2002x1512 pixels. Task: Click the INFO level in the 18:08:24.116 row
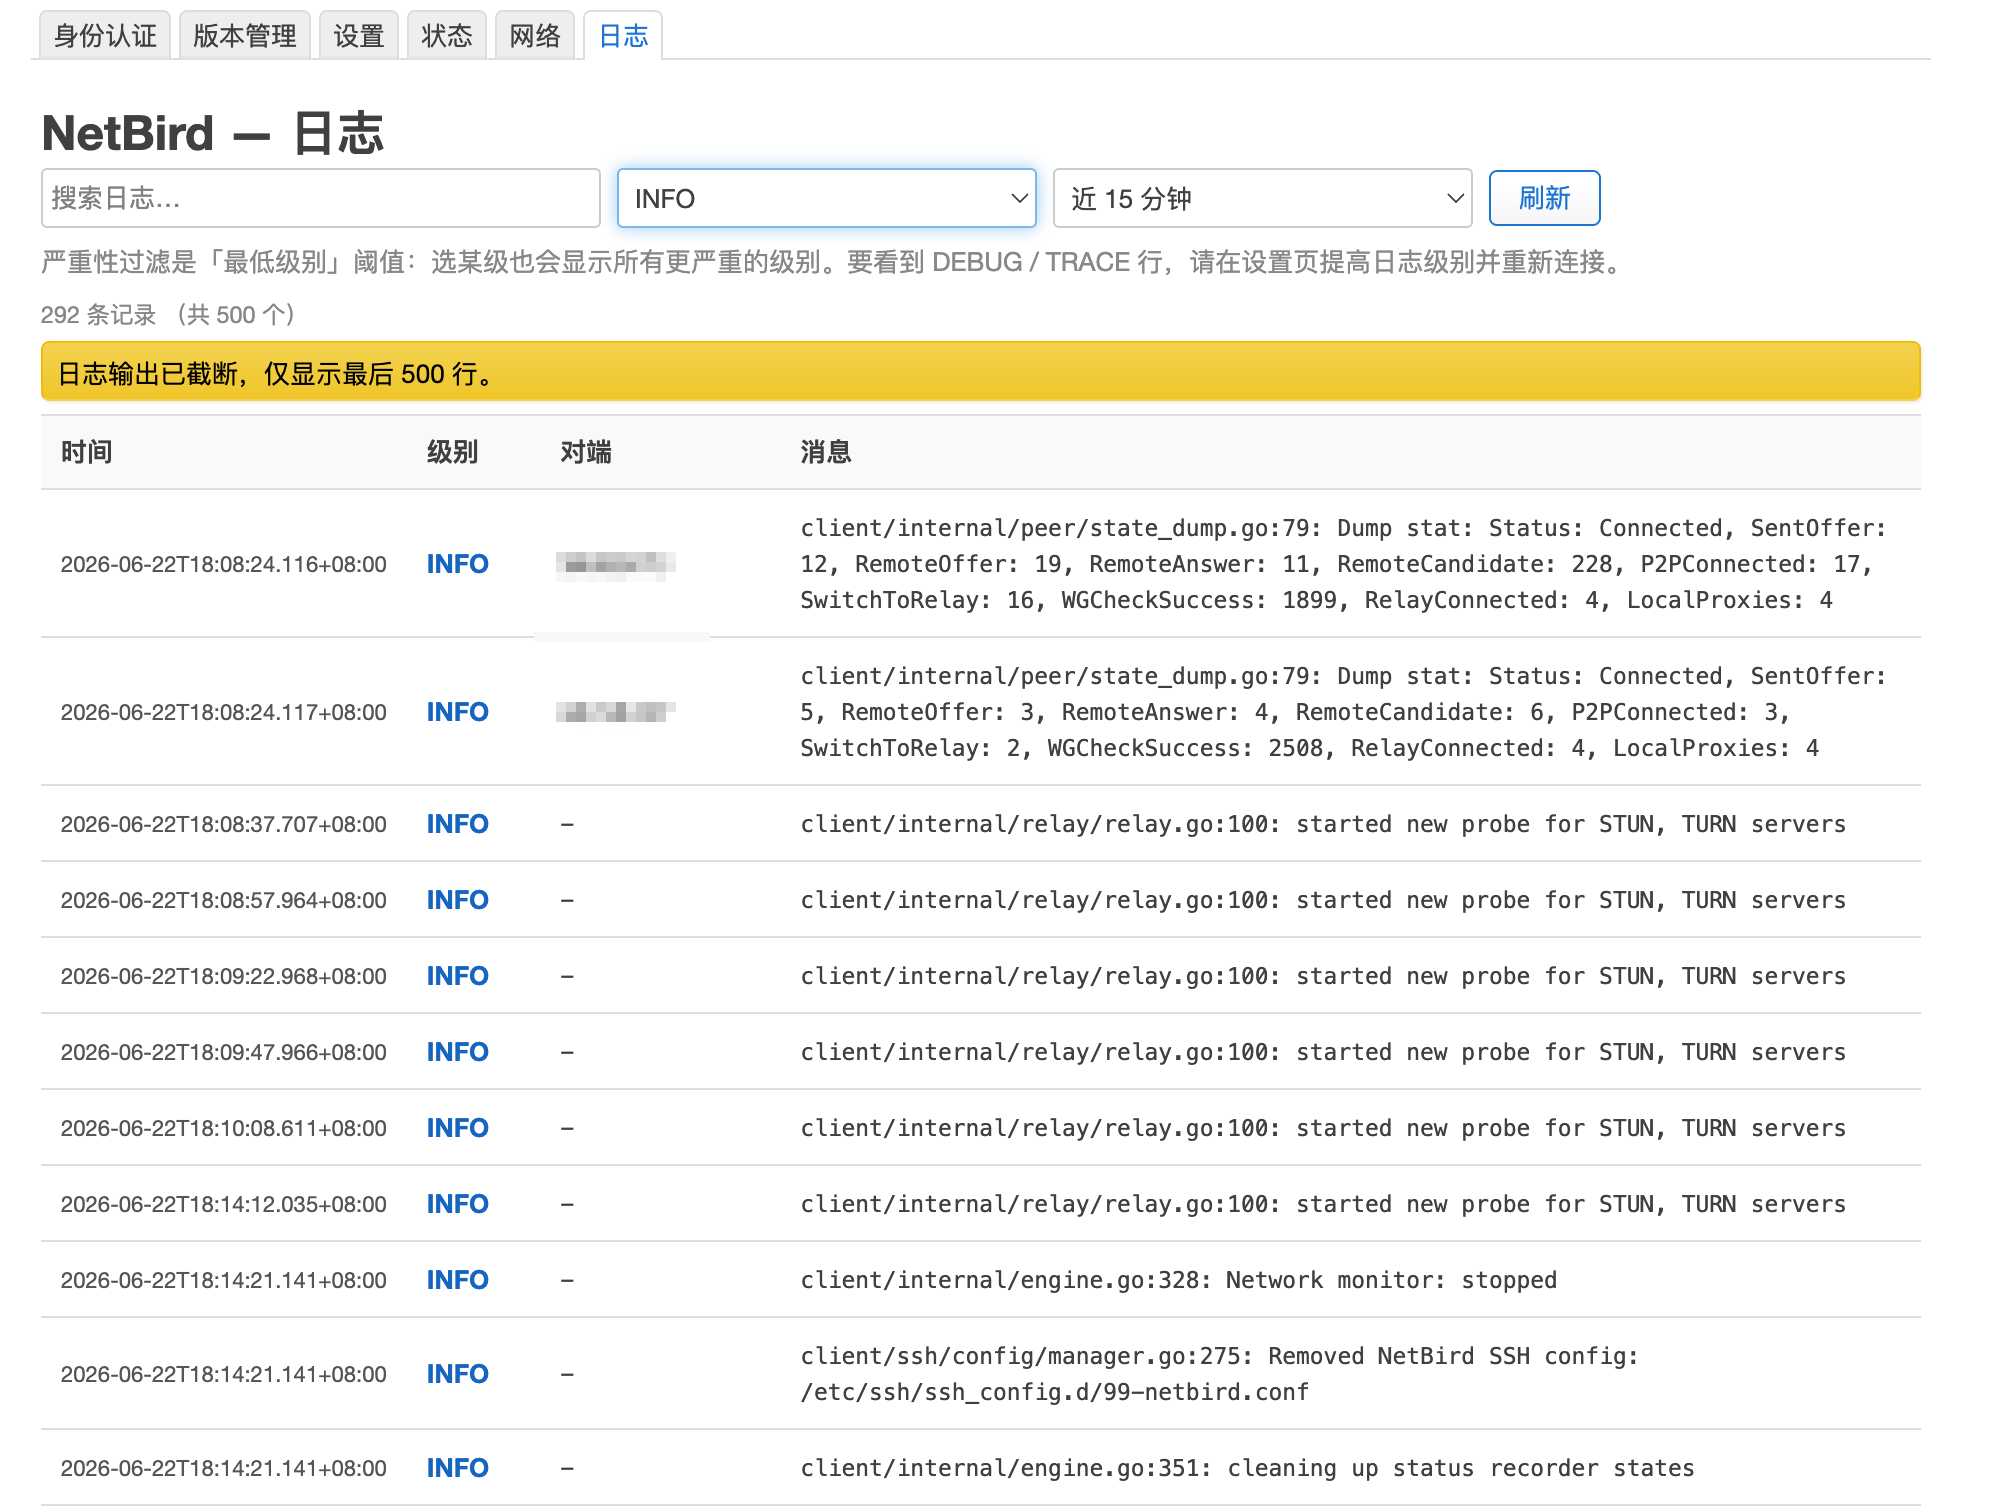pyautogui.click(x=458, y=564)
